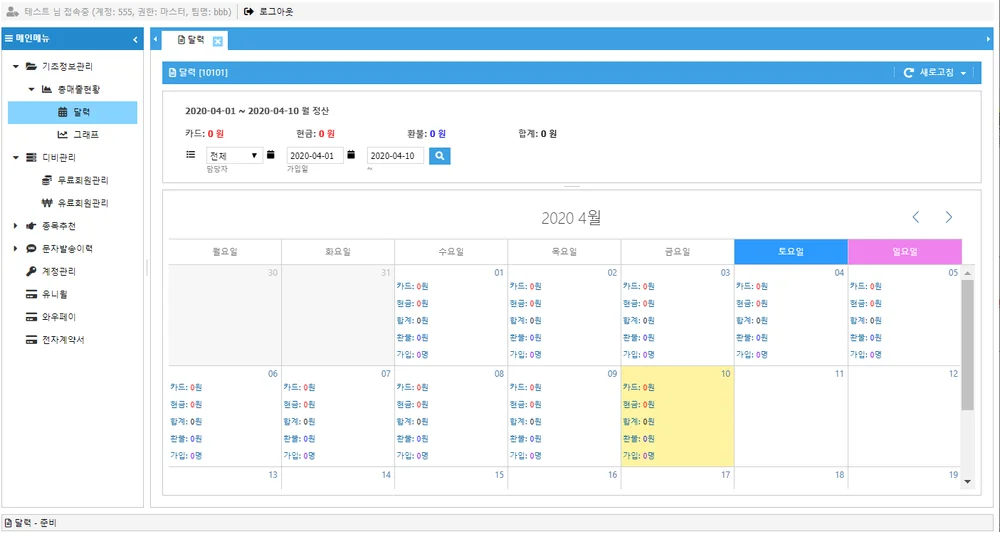
Task: Click the calendar vertical scrollbar thumb
Action: click(967, 344)
